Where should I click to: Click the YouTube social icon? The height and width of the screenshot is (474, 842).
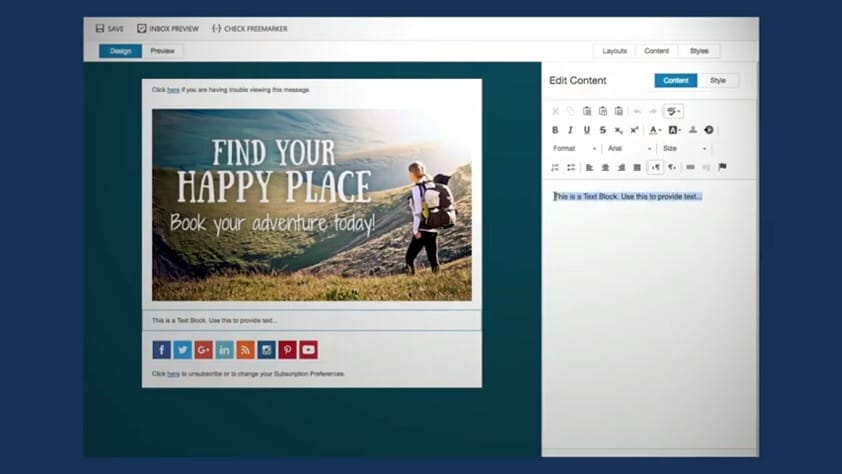point(308,349)
